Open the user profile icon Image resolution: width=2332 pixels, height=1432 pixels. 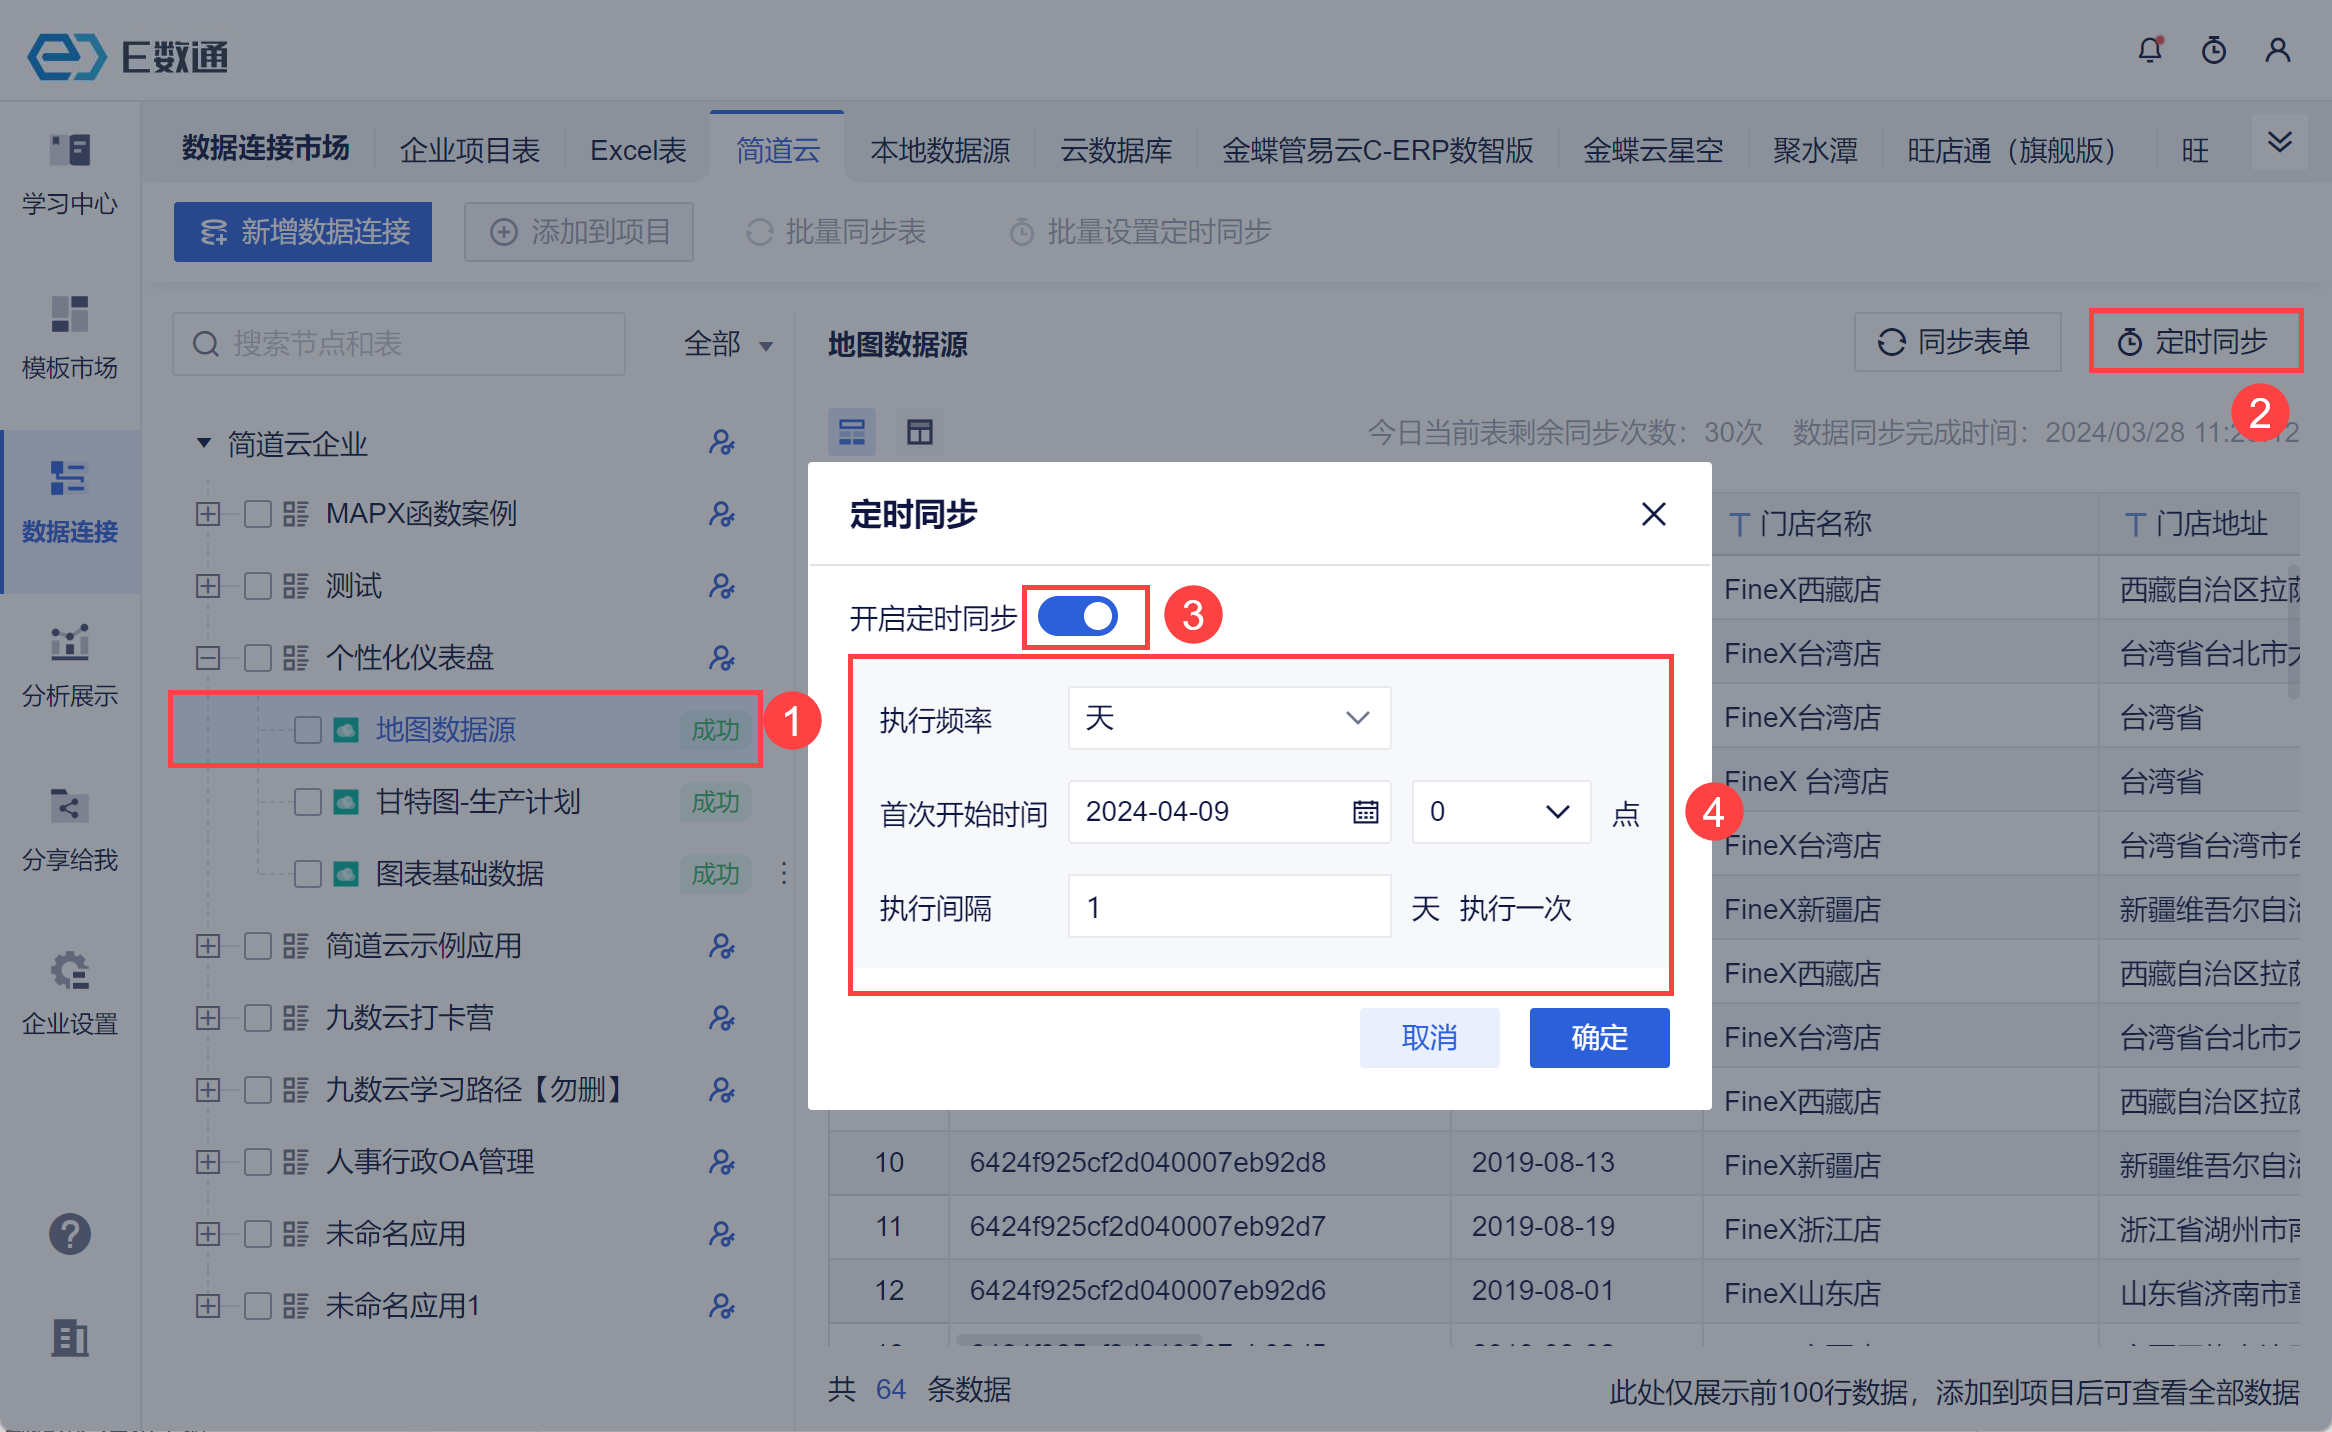click(x=2277, y=50)
